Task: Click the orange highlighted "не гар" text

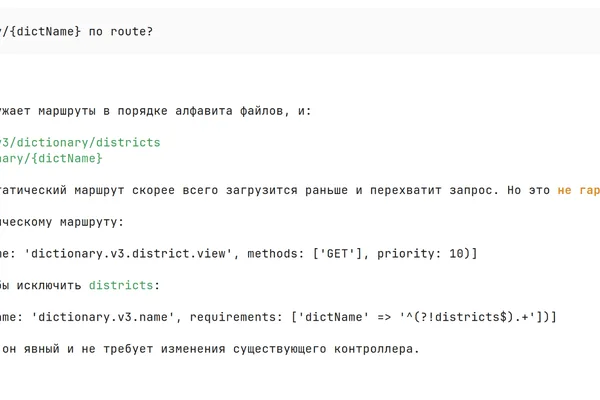Action: click(x=579, y=190)
